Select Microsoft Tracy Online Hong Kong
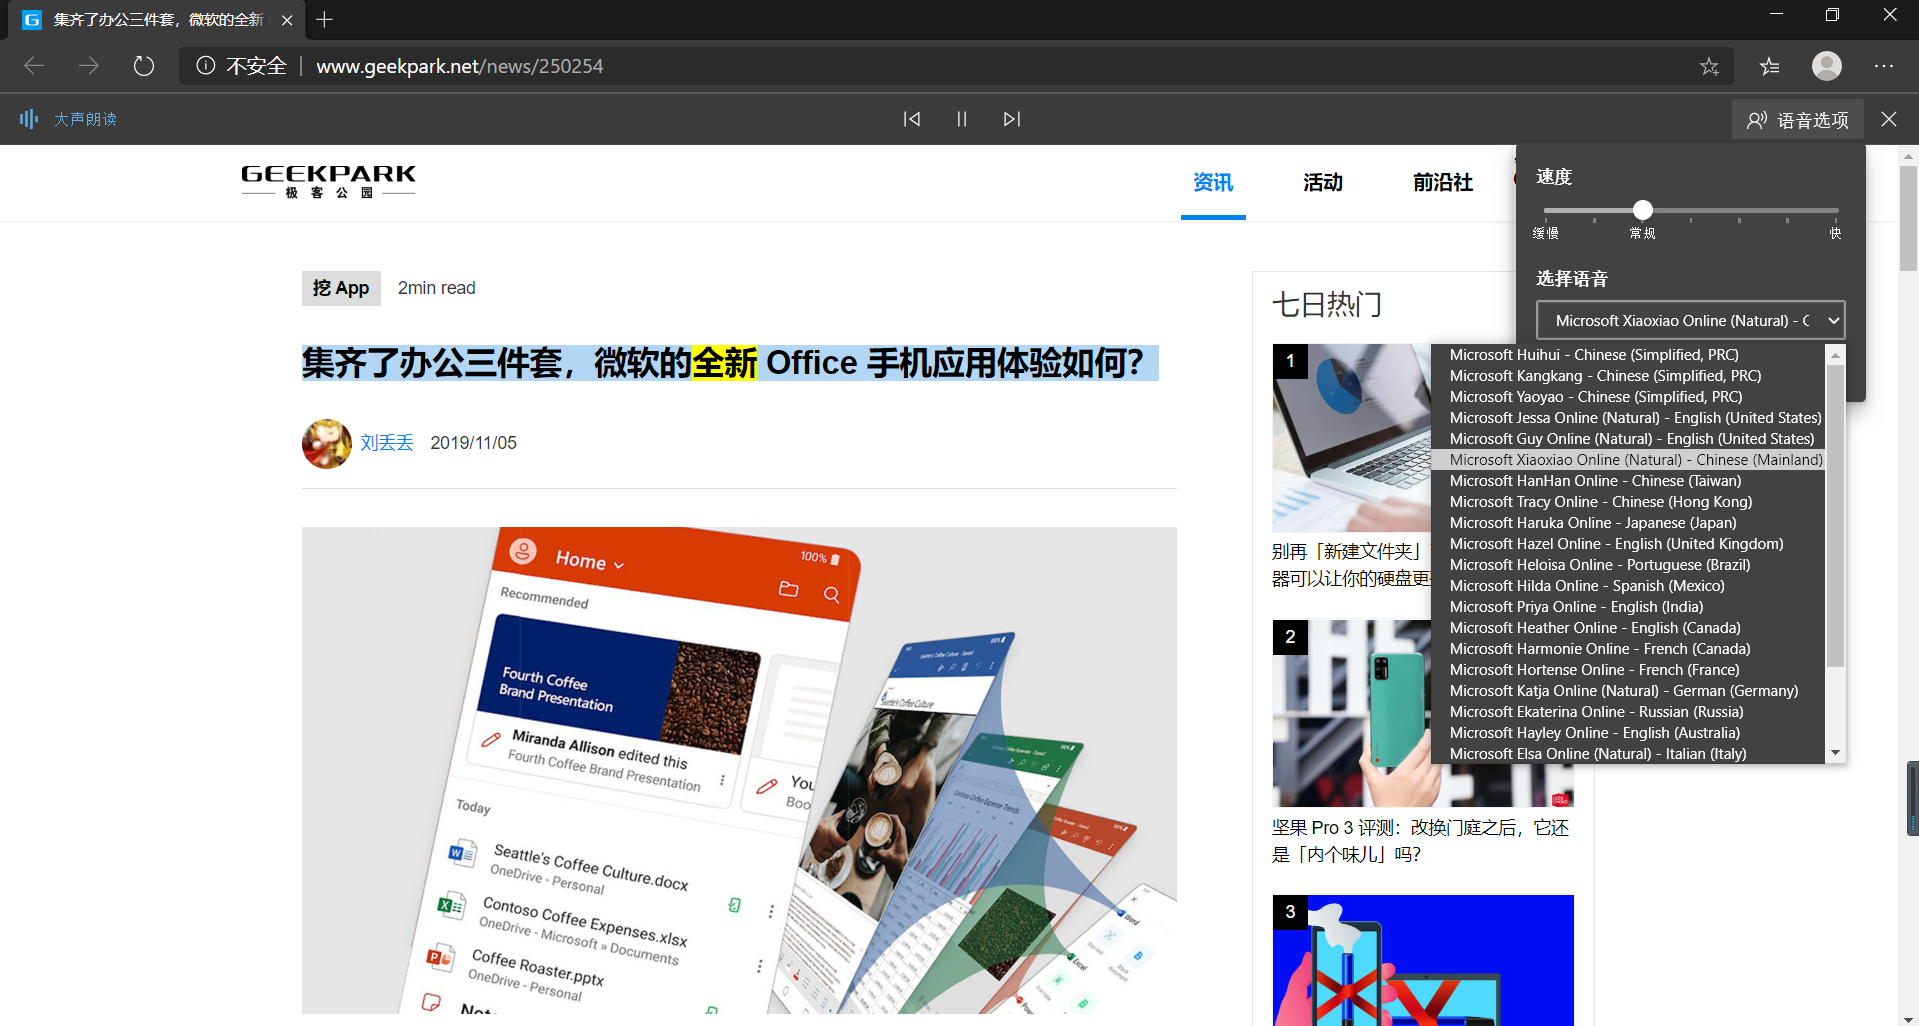1919x1026 pixels. (x=1628, y=502)
